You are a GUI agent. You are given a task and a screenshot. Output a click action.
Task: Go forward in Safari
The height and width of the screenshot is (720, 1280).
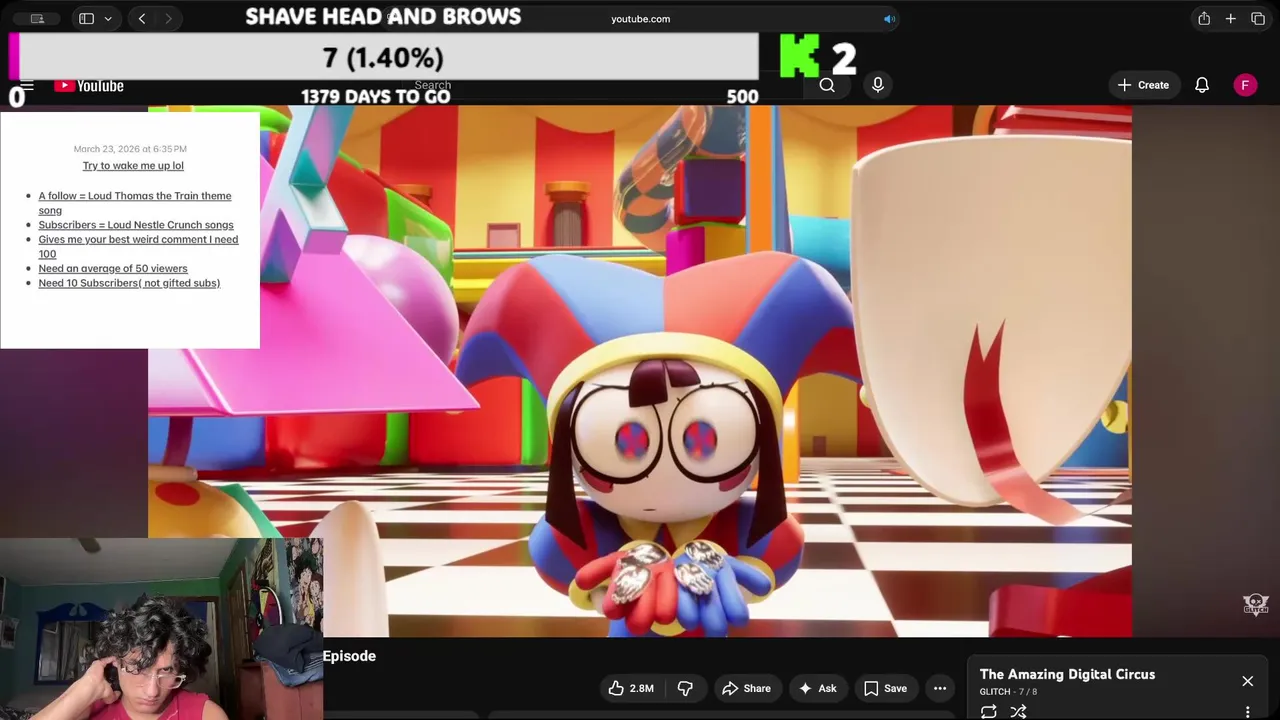[168, 19]
